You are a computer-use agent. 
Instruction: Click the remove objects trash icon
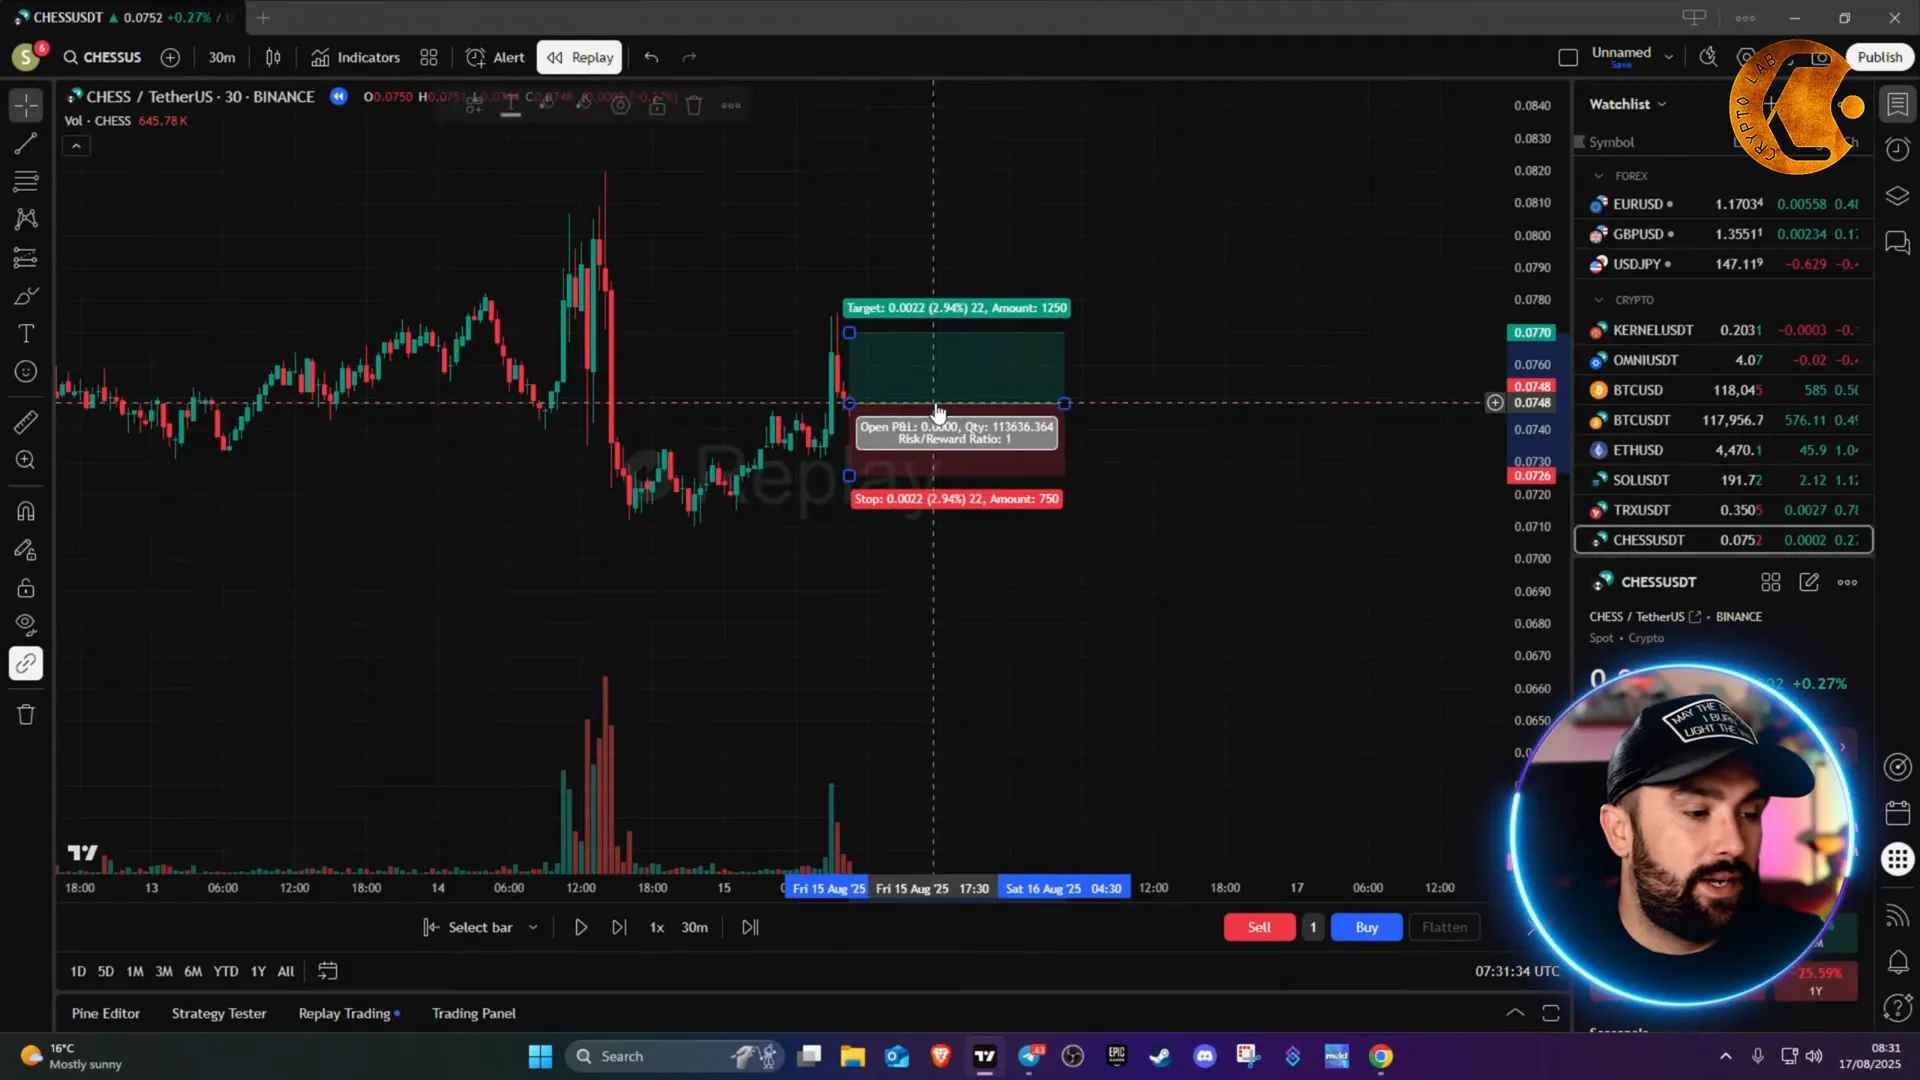26,715
